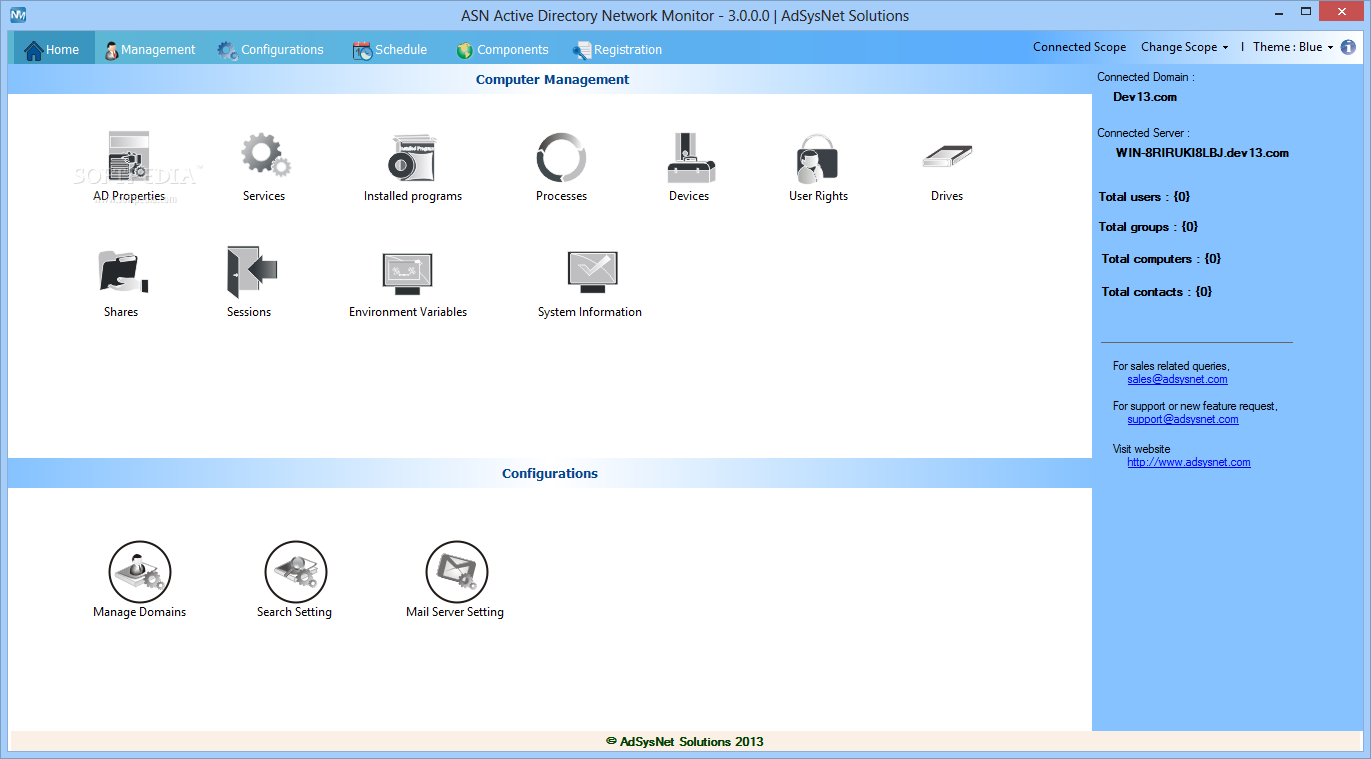Click the AdSysNet Solutions 2013 footer text
Image resolution: width=1371 pixels, height=759 pixels.
coord(685,742)
